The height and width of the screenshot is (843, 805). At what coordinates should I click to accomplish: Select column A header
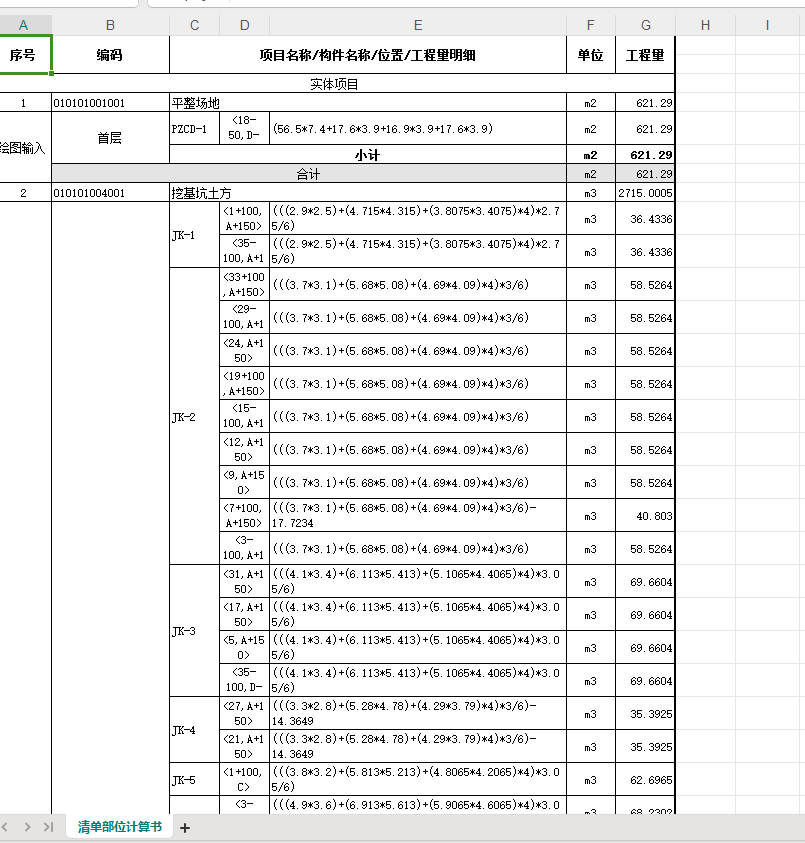[x=24, y=25]
